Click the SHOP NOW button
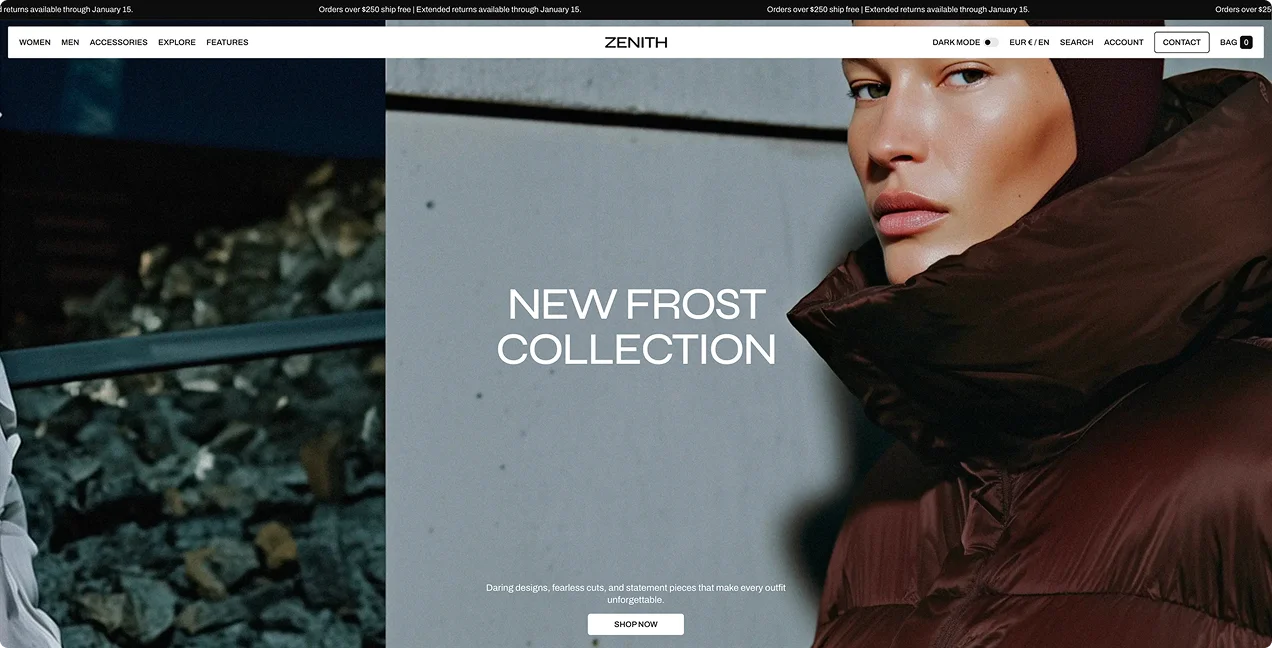 (636, 624)
